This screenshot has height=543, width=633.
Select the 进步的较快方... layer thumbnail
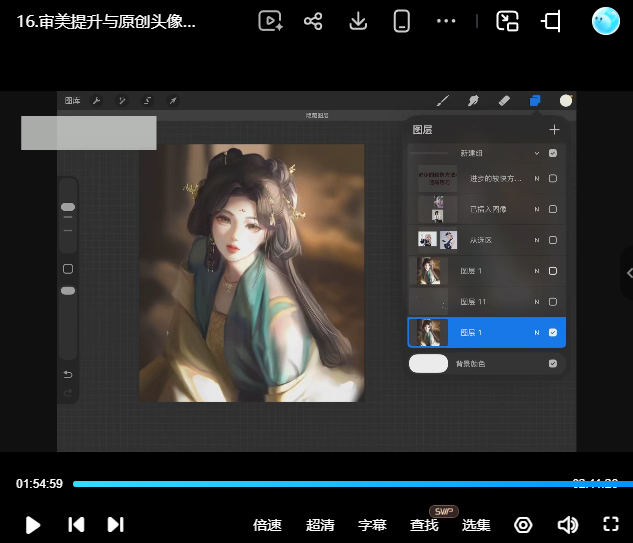437,178
